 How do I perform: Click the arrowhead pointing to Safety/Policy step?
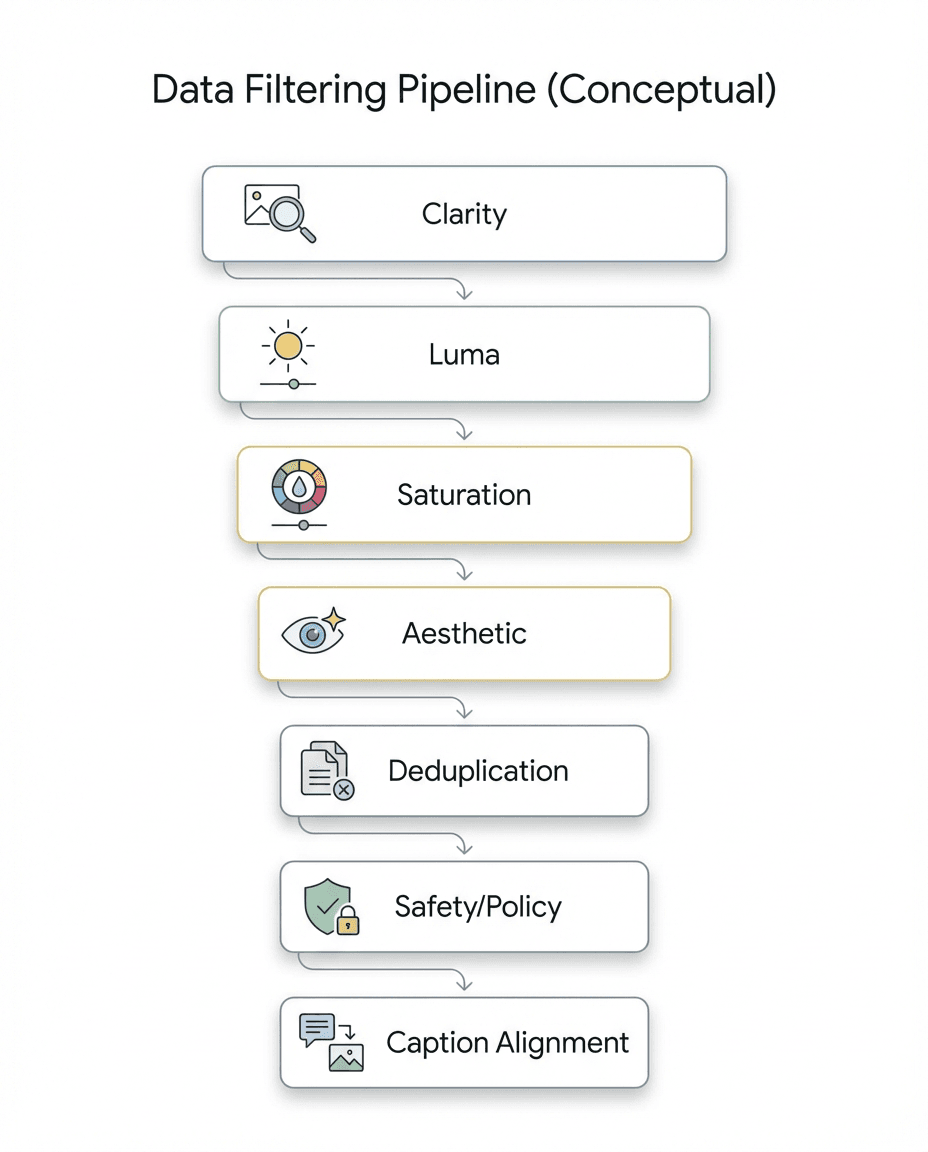pos(463,847)
